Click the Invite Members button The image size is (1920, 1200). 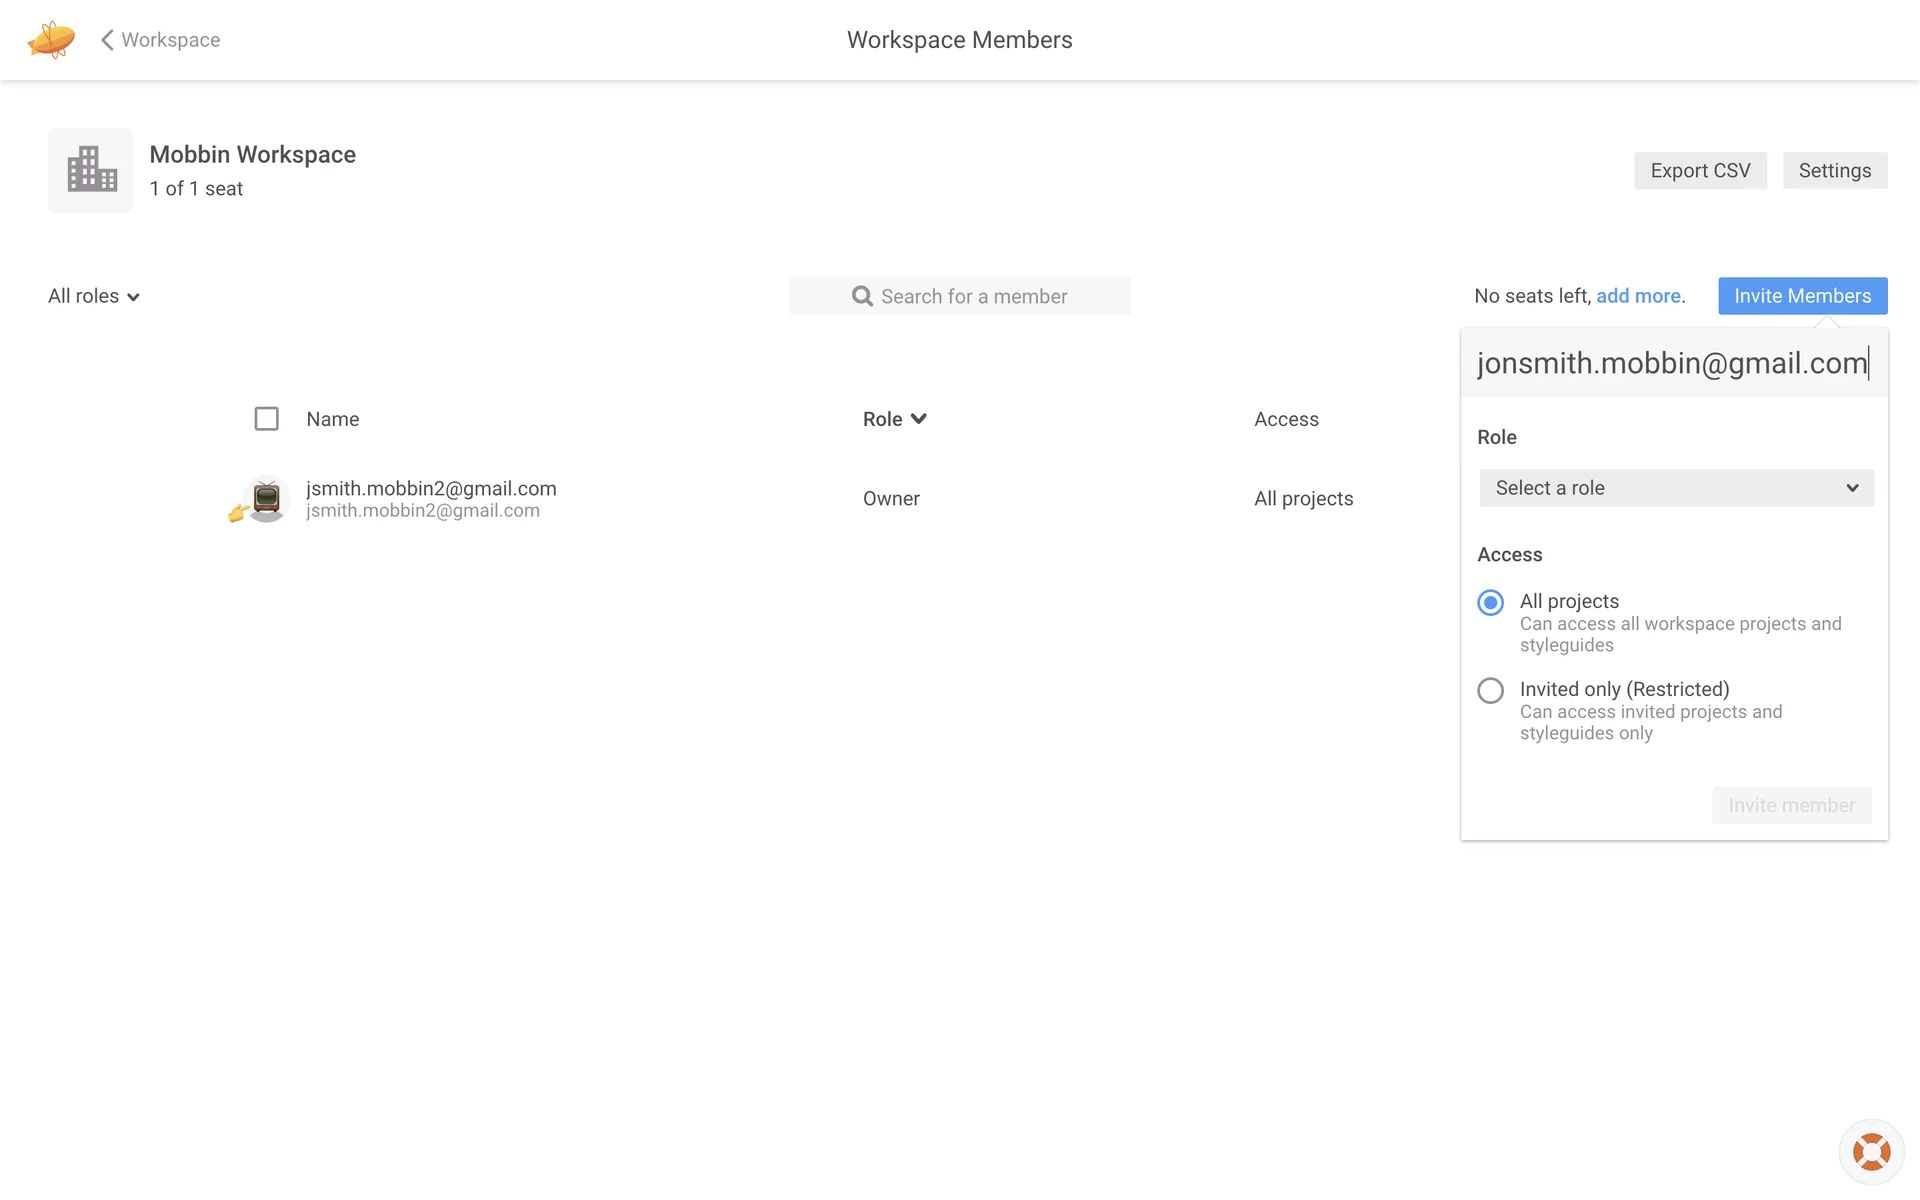point(1802,296)
